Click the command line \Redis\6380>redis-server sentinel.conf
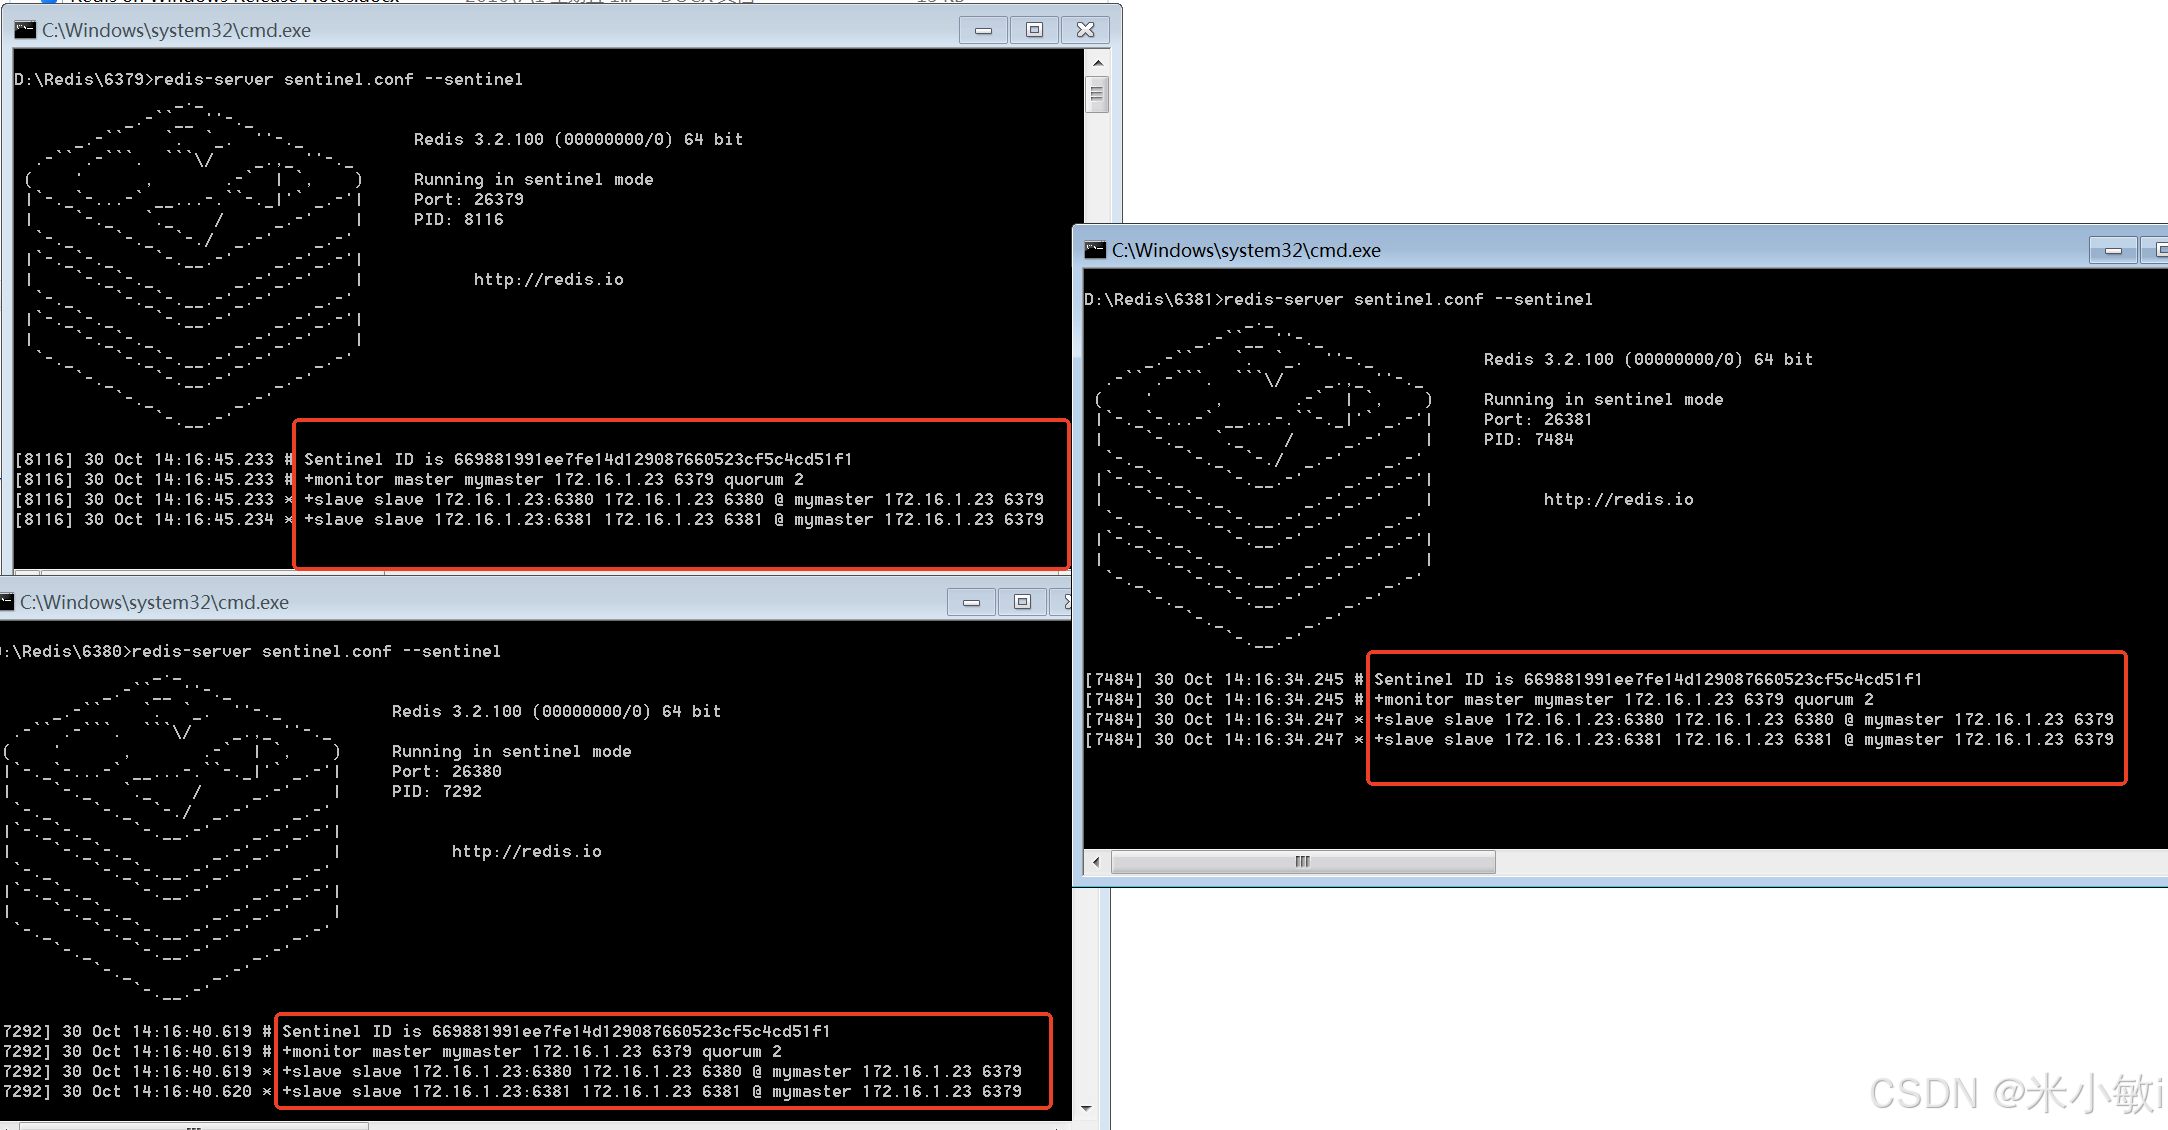Screen dimensions: 2168x1130 (x=250, y=651)
